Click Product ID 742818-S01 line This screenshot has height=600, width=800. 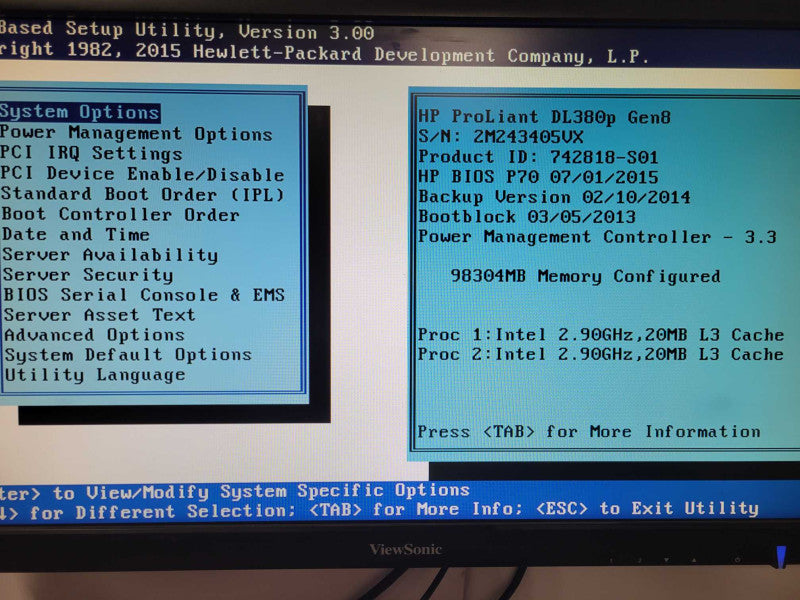[538, 157]
